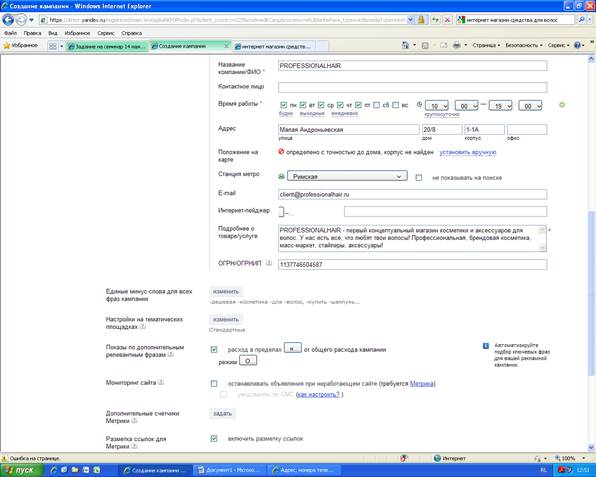Click the E-mail input field
The width and height of the screenshot is (596, 477).
[x=412, y=194]
